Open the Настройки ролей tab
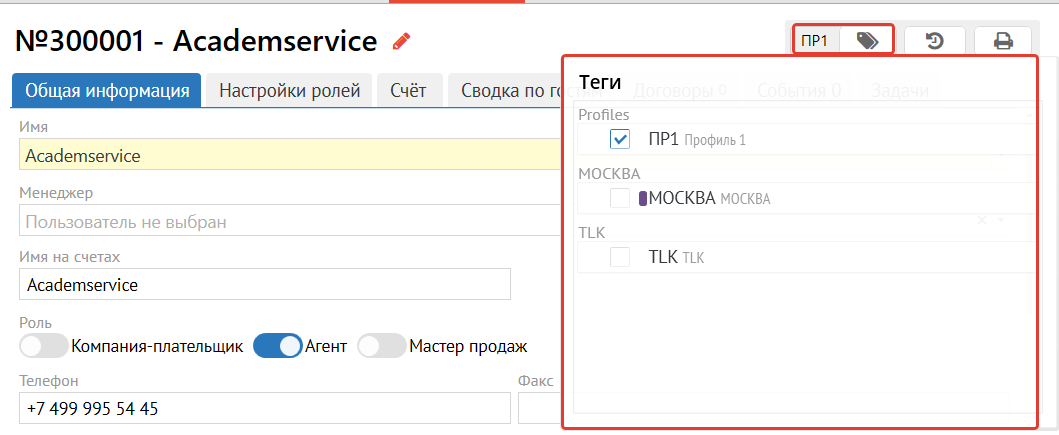 point(289,91)
